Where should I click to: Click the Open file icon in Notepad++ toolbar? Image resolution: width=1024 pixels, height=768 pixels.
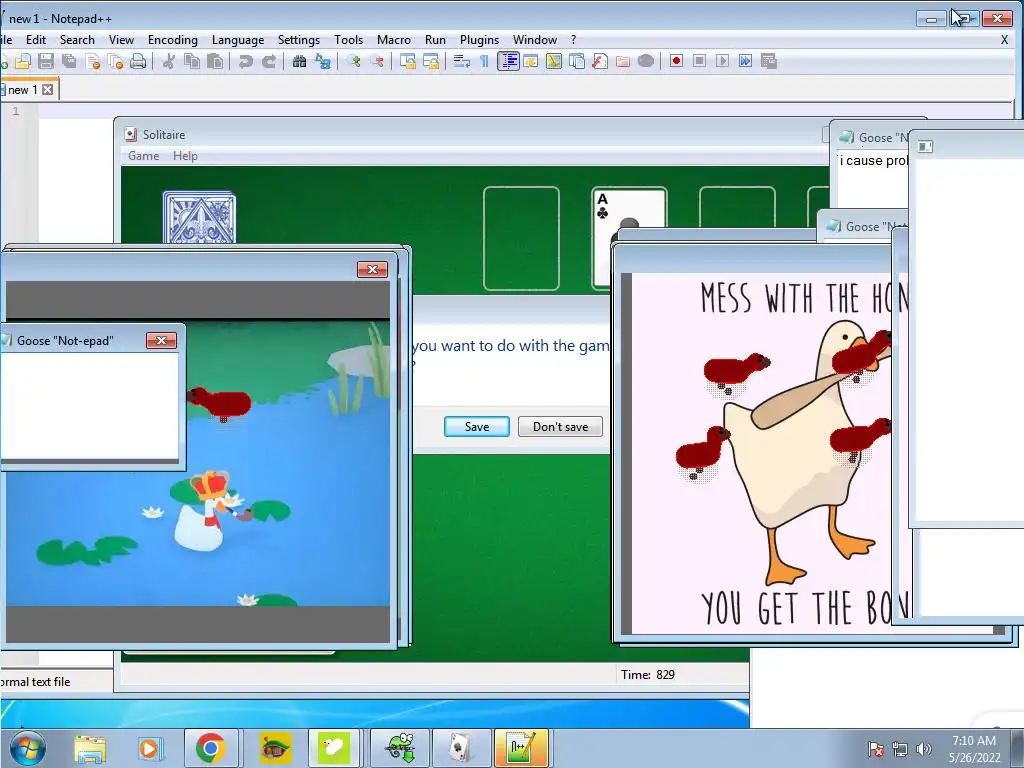pyautogui.click(x=23, y=61)
